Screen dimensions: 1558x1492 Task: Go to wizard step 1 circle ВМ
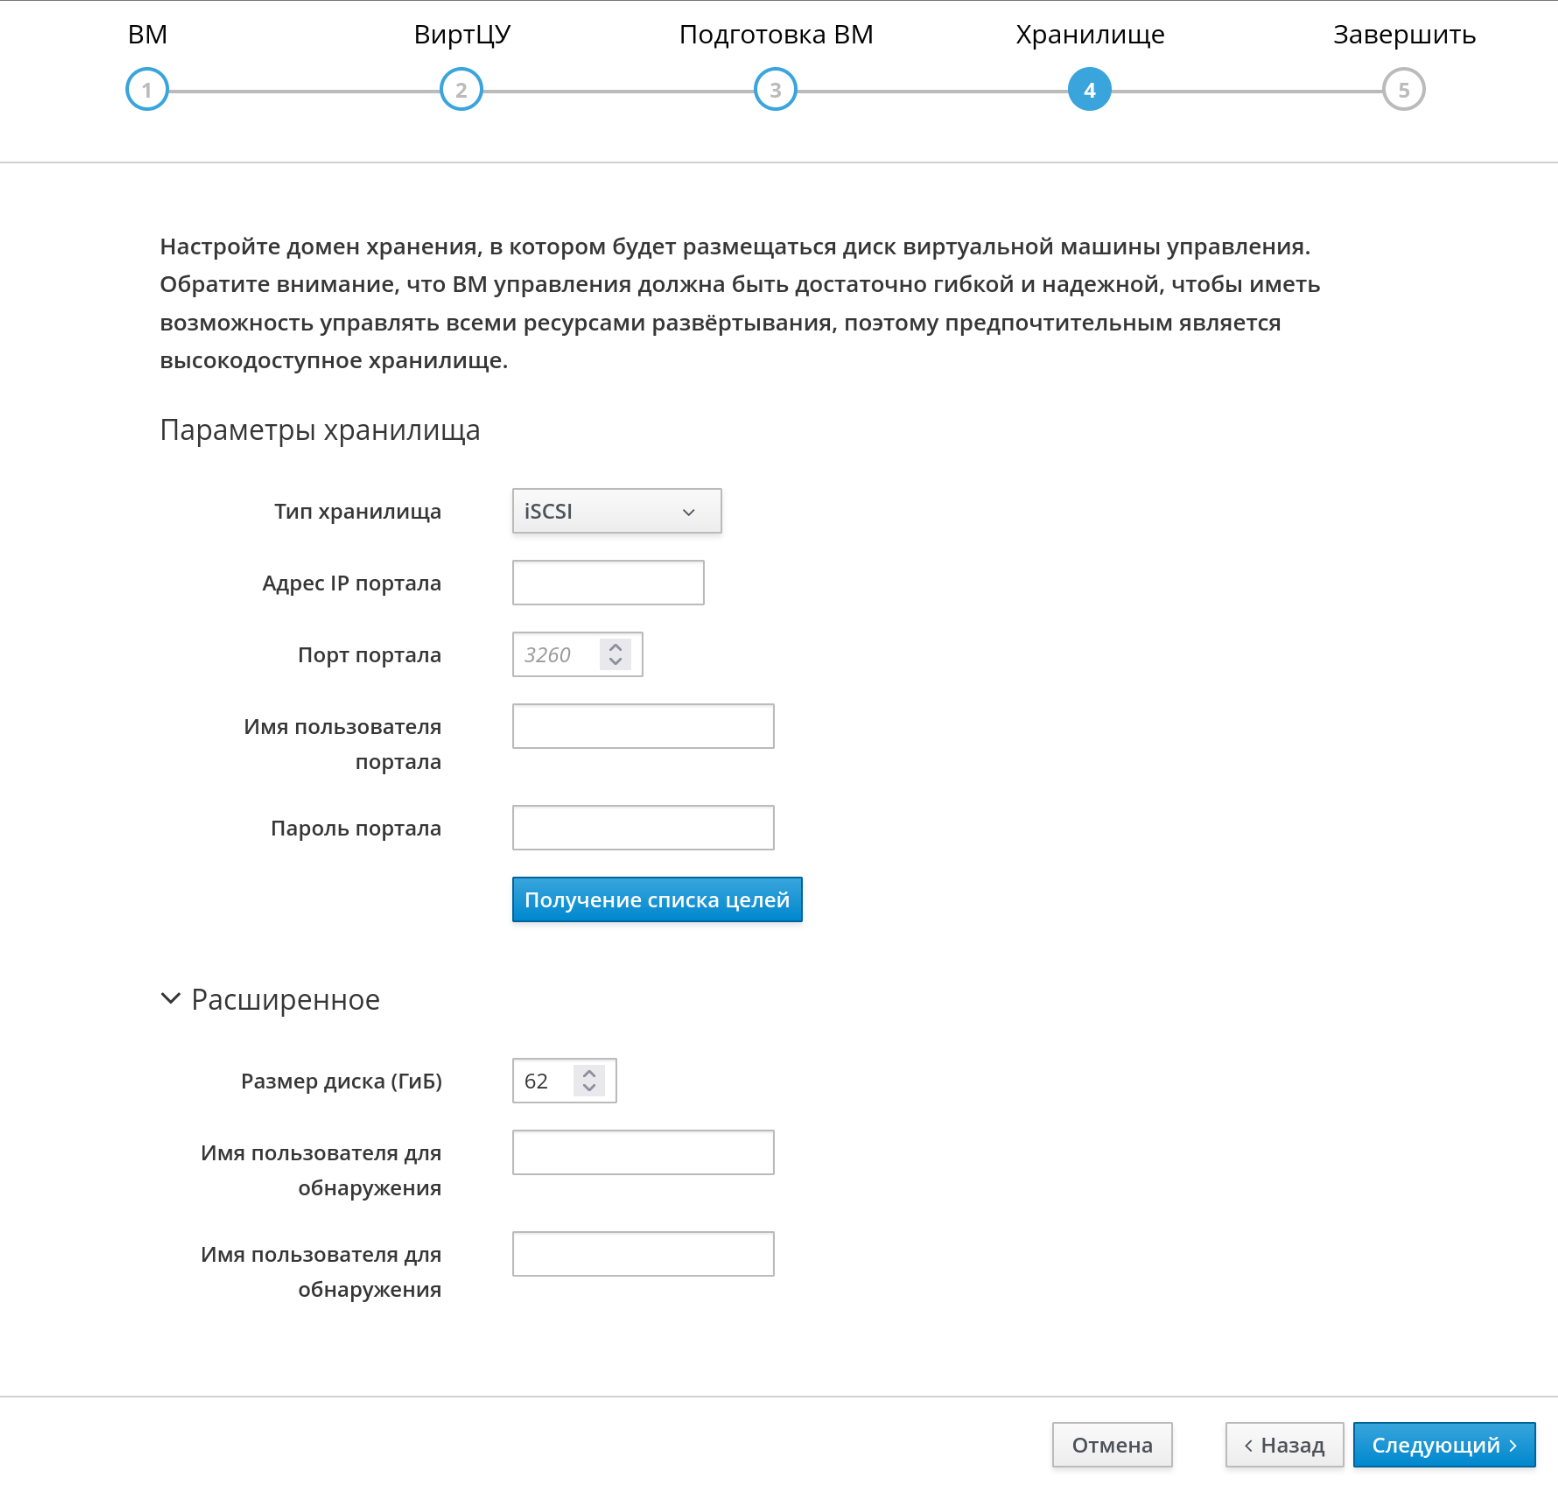pyautogui.click(x=147, y=90)
